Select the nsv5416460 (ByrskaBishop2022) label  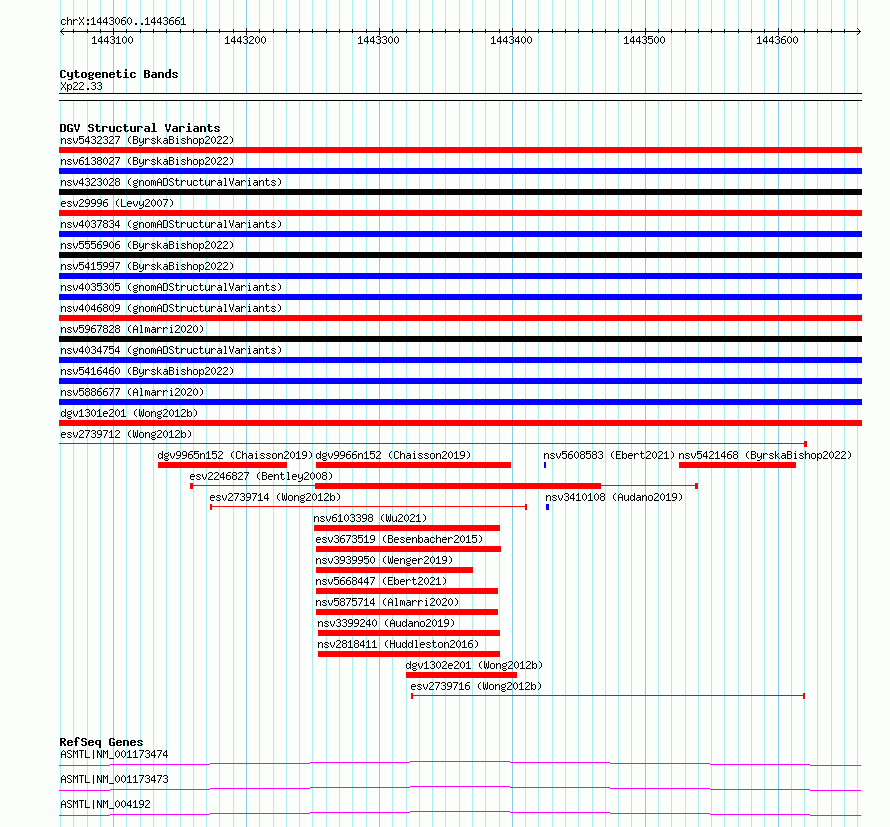click(147, 371)
